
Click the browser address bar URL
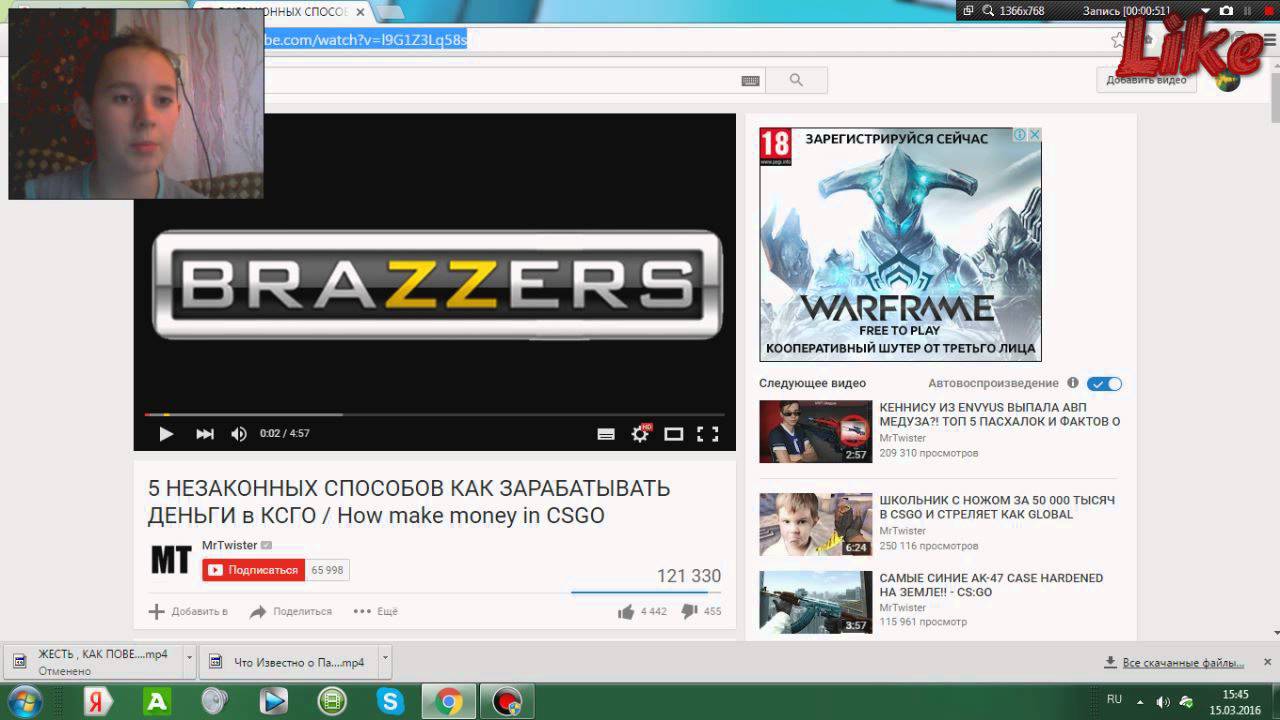coord(366,40)
